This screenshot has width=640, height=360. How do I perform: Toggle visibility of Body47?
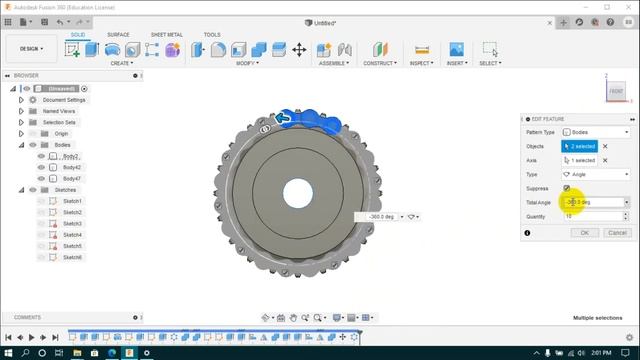point(41,178)
